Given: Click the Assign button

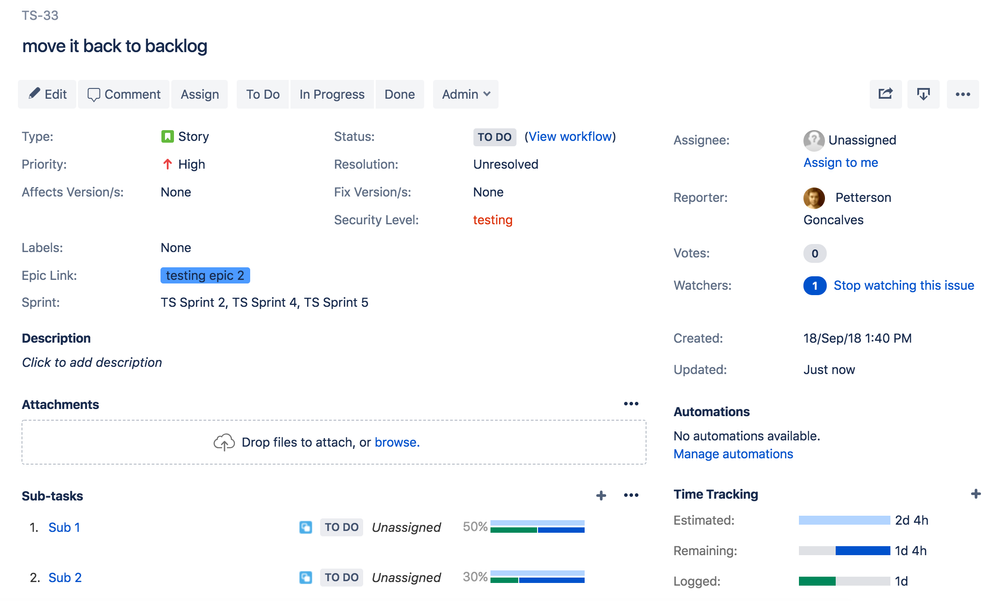Looking at the screenshot, I should 200,94.
